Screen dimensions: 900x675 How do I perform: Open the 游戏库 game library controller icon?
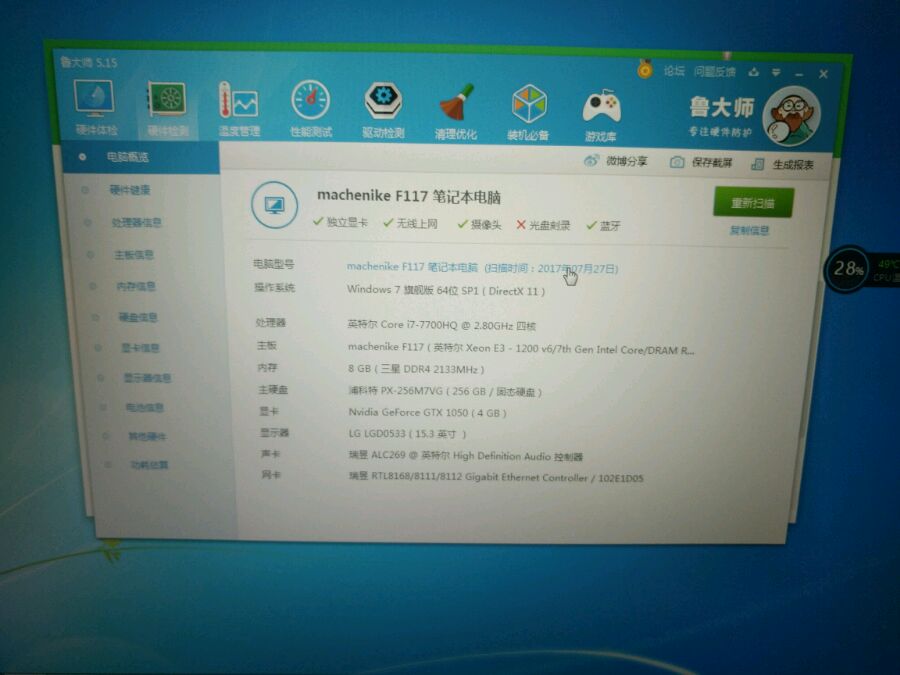[600, 115]
